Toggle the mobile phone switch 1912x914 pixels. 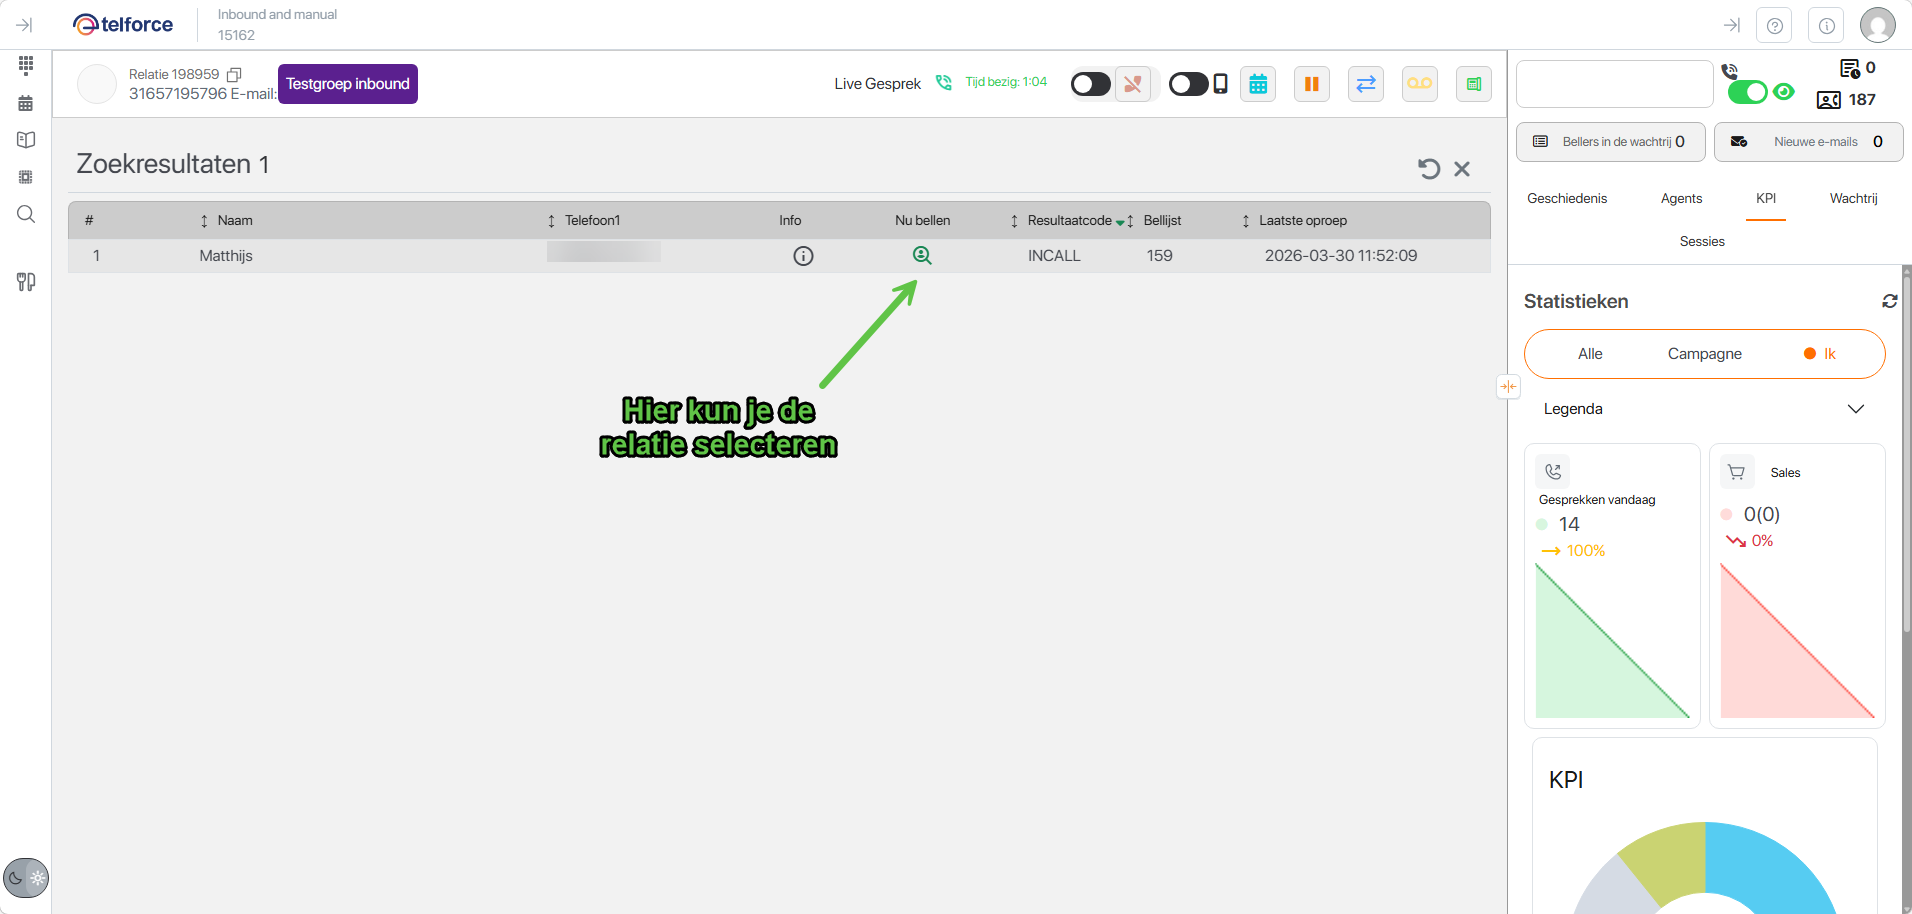(x=1189, y=84)
